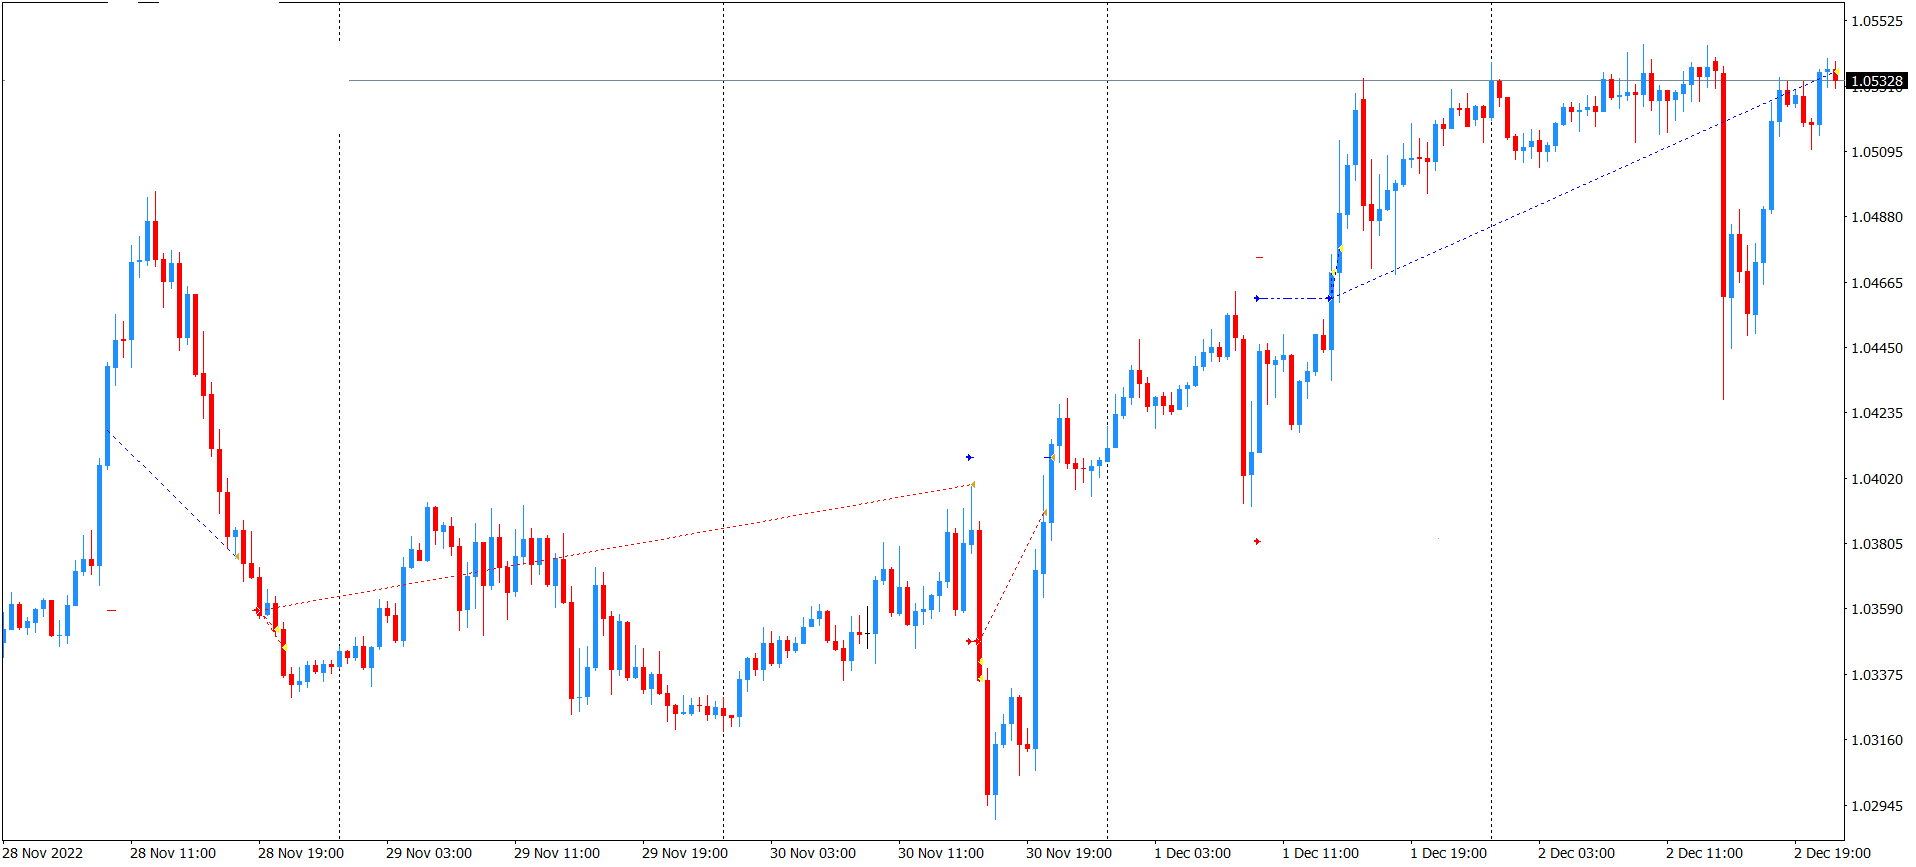This screenshot has height=867, width=1916.
Task: Click price scale value 1.03375
Action: click(1877, 675)
